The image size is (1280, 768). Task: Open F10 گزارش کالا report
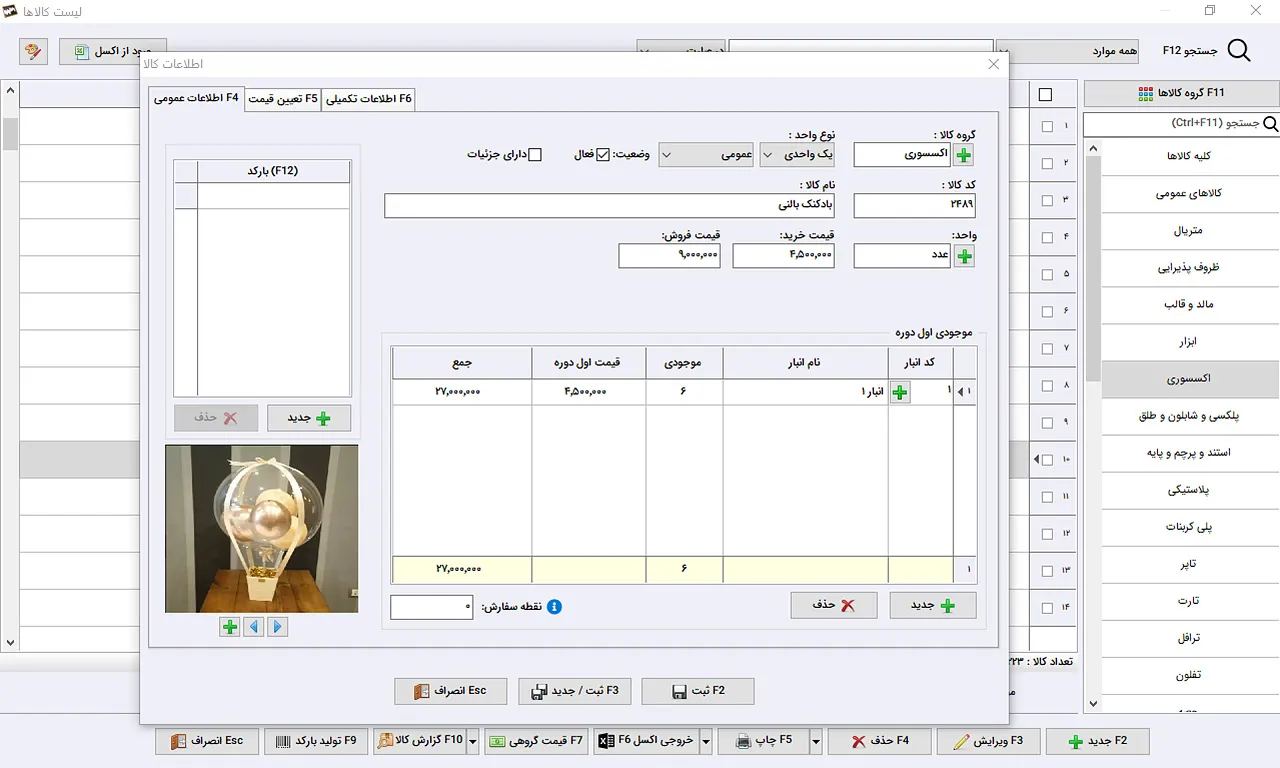(x=420, y=741)
